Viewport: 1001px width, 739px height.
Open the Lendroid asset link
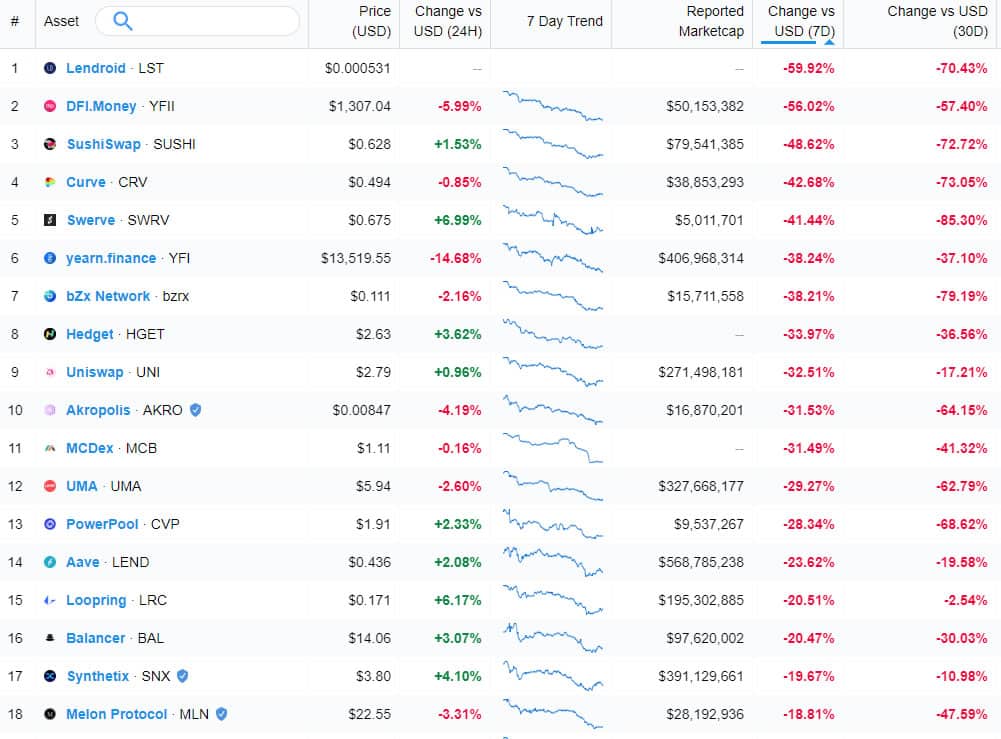pos(96,68)
